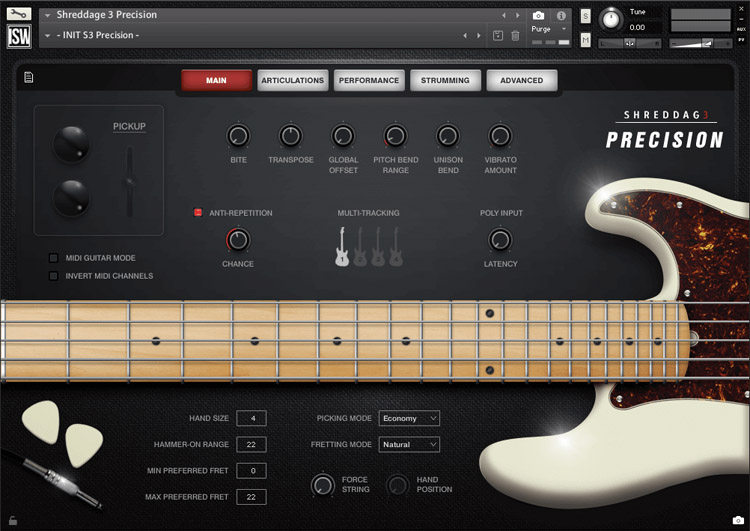Open the Strumming tab
750x531 pixels.
click(x=445, y=80)
